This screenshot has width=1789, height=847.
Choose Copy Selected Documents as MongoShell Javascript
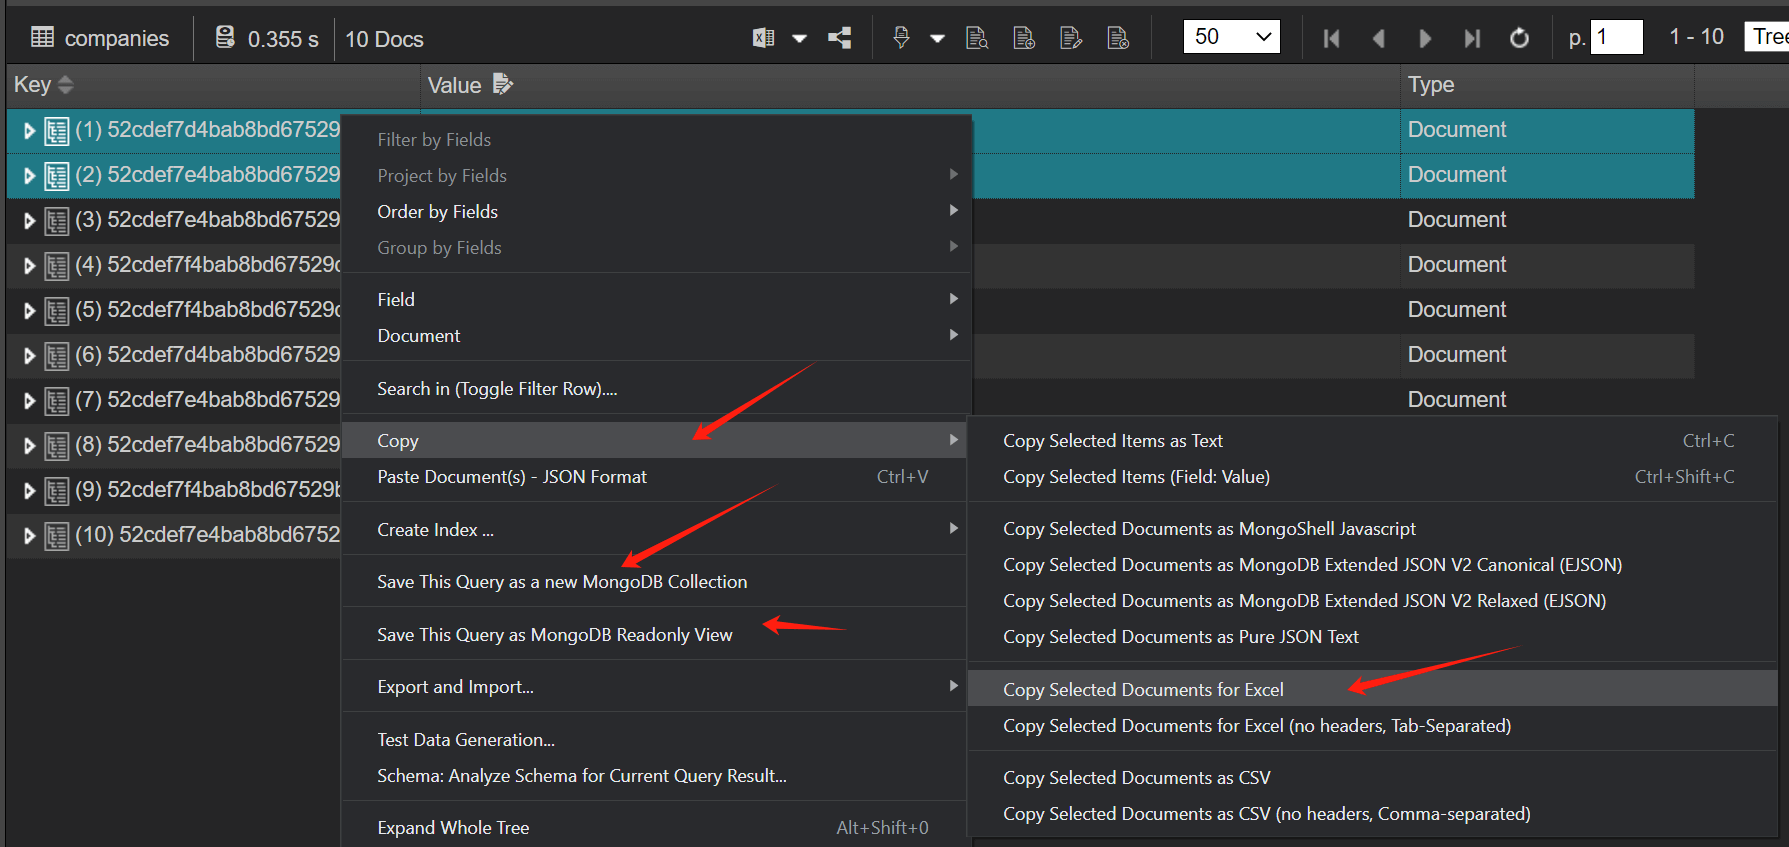(x=1372, y=528)
